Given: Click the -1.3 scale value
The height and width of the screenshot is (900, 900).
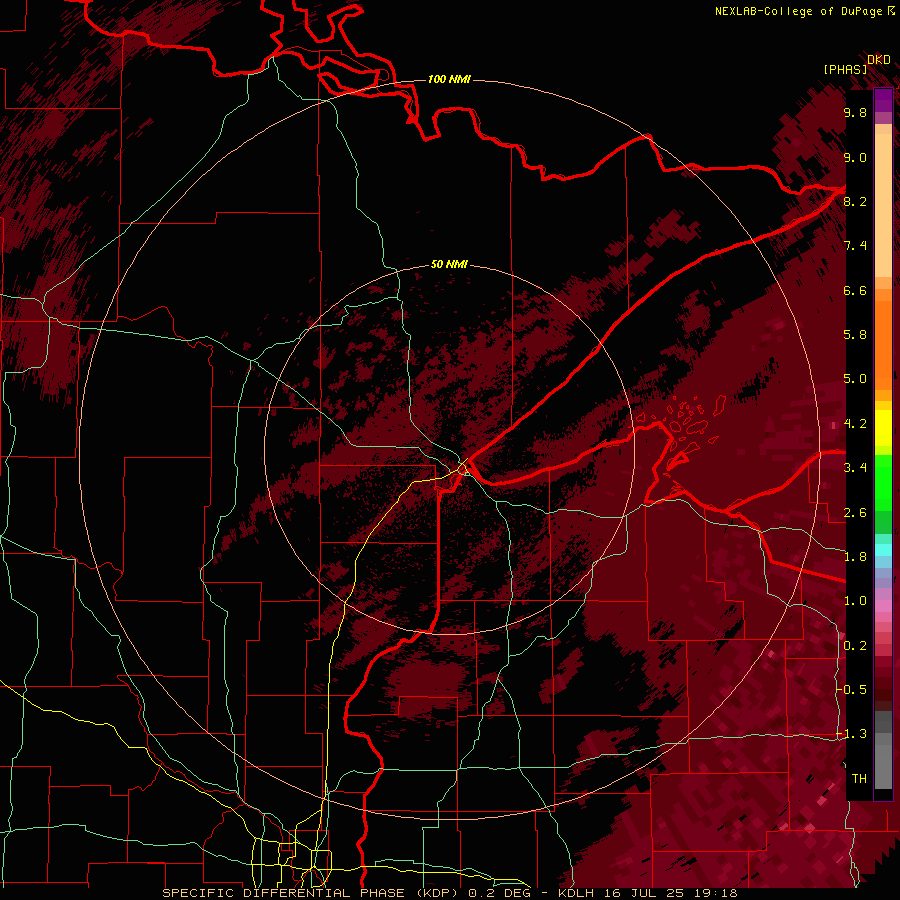Looking at the screenshot, I should [x=853, y=734].
